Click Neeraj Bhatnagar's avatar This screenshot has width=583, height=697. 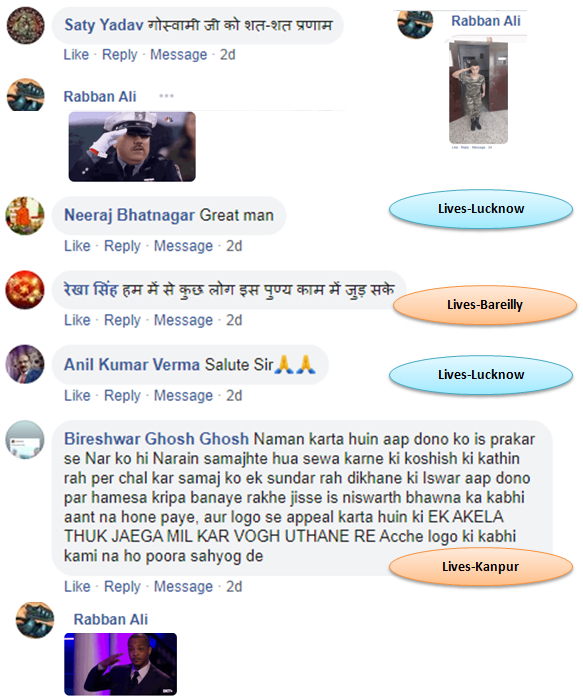(25, 216)
